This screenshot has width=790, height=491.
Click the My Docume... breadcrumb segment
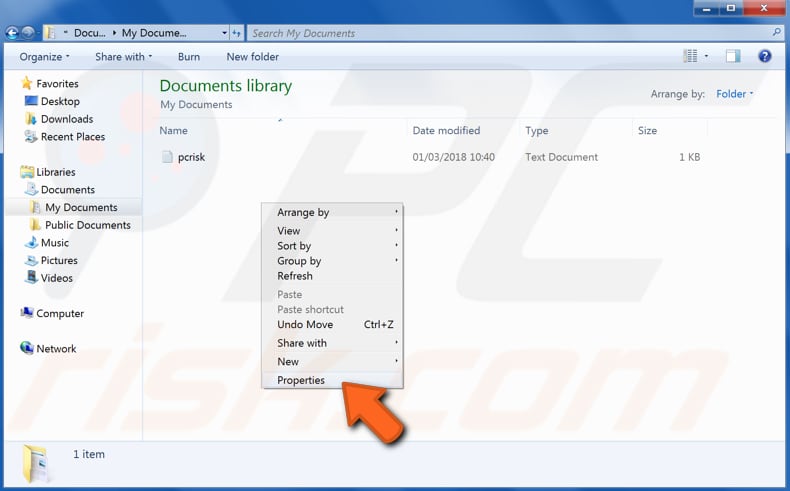(154, 33)
